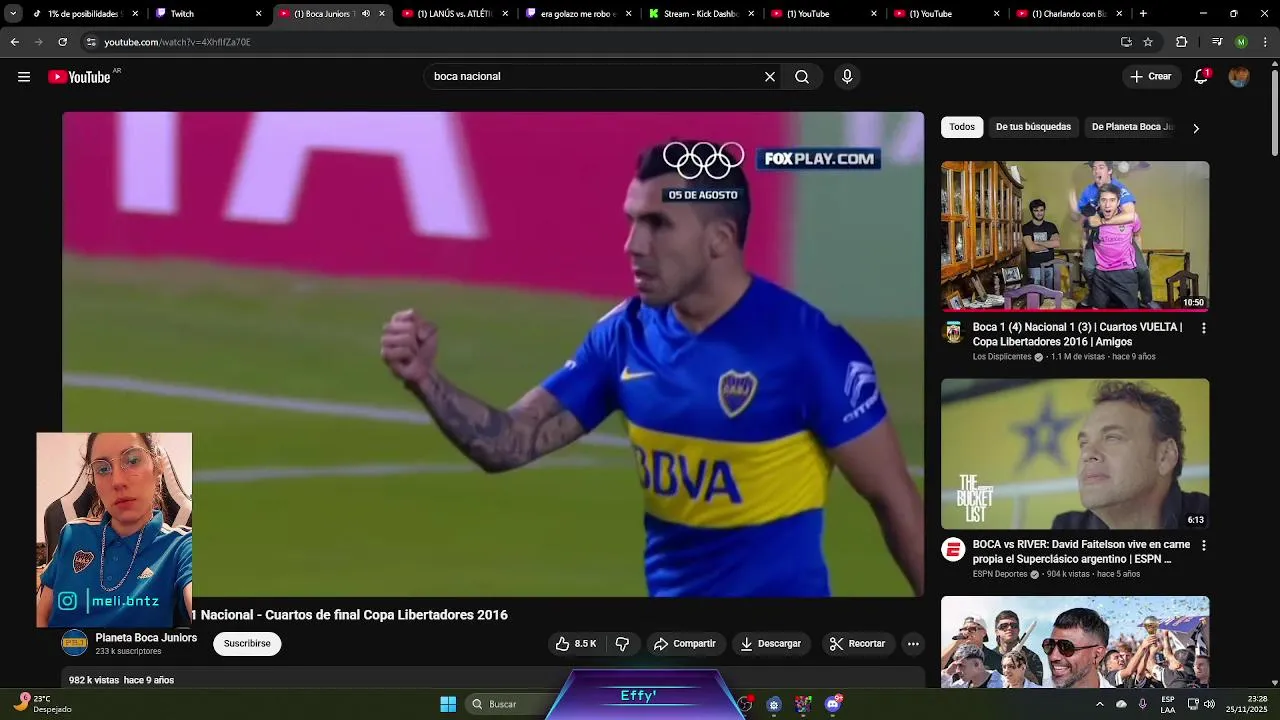The height and width of the screenshot is (720, 1280).
Task: Start voice search with the microphone icon
Action: point(847,77)
